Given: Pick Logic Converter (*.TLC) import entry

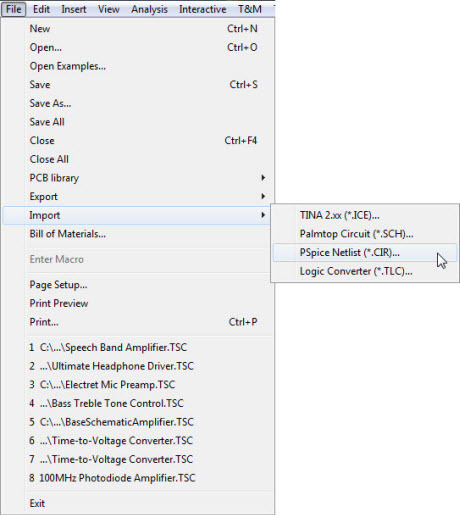Looking at the screenshot, I should point(365,271).
